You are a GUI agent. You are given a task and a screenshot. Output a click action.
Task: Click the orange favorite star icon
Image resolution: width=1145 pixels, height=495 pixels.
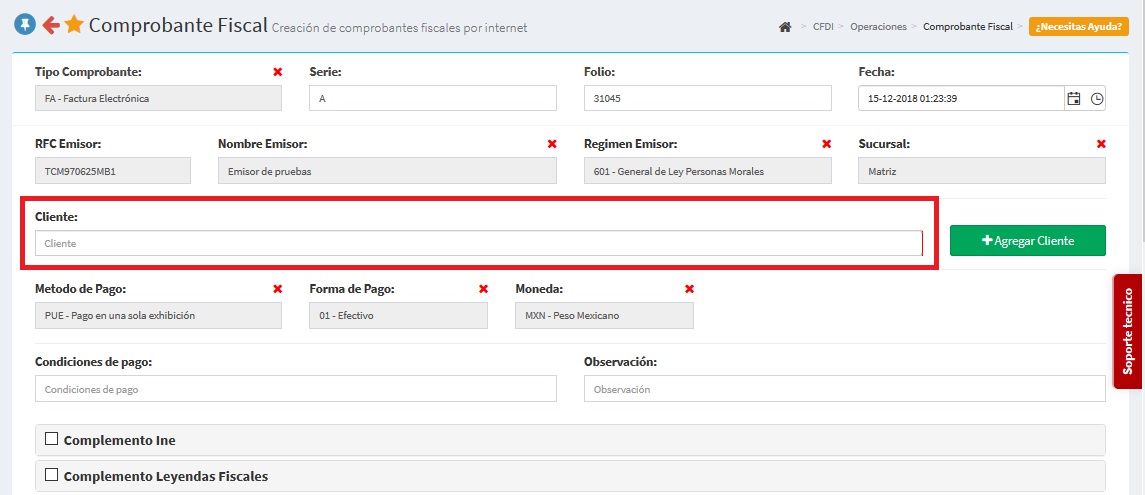74,25
